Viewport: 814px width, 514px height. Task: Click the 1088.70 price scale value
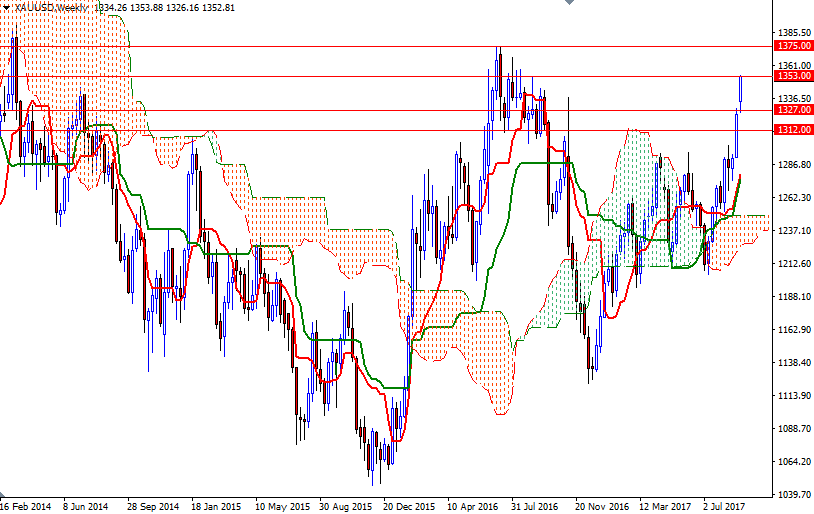(794, 429)
